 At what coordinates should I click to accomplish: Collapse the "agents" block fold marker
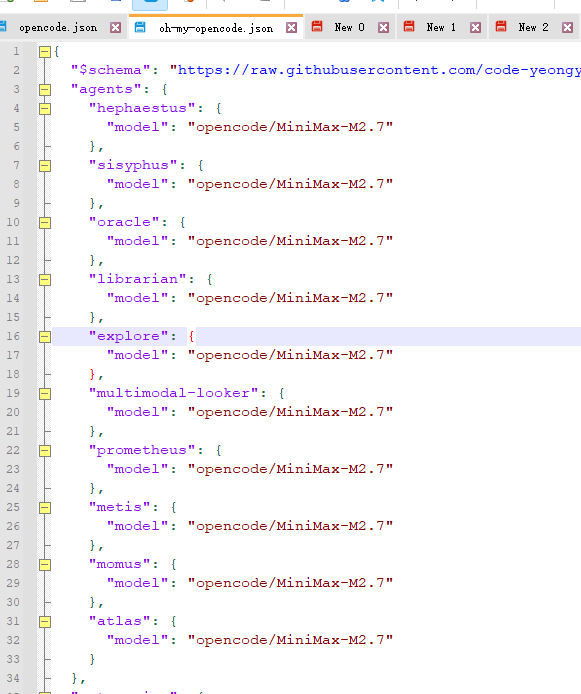45,90
